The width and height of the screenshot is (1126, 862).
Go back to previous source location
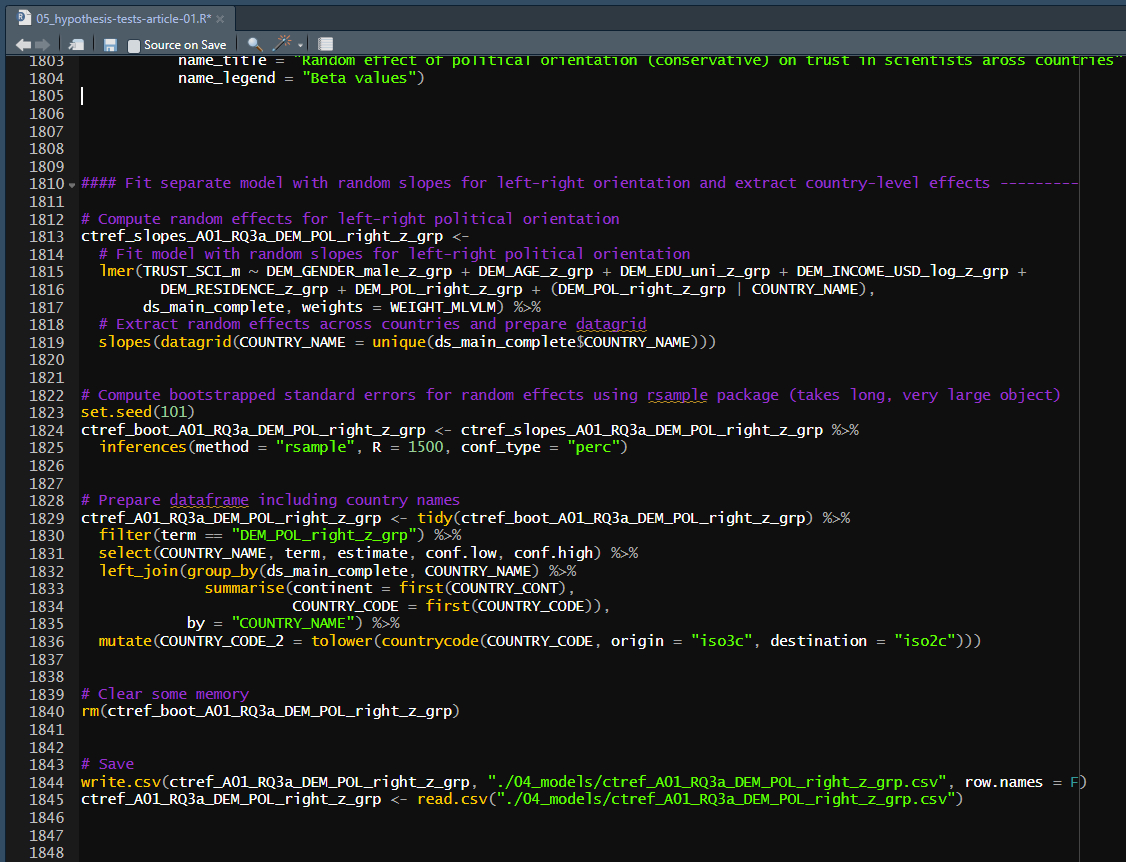(x=22, y=44)
